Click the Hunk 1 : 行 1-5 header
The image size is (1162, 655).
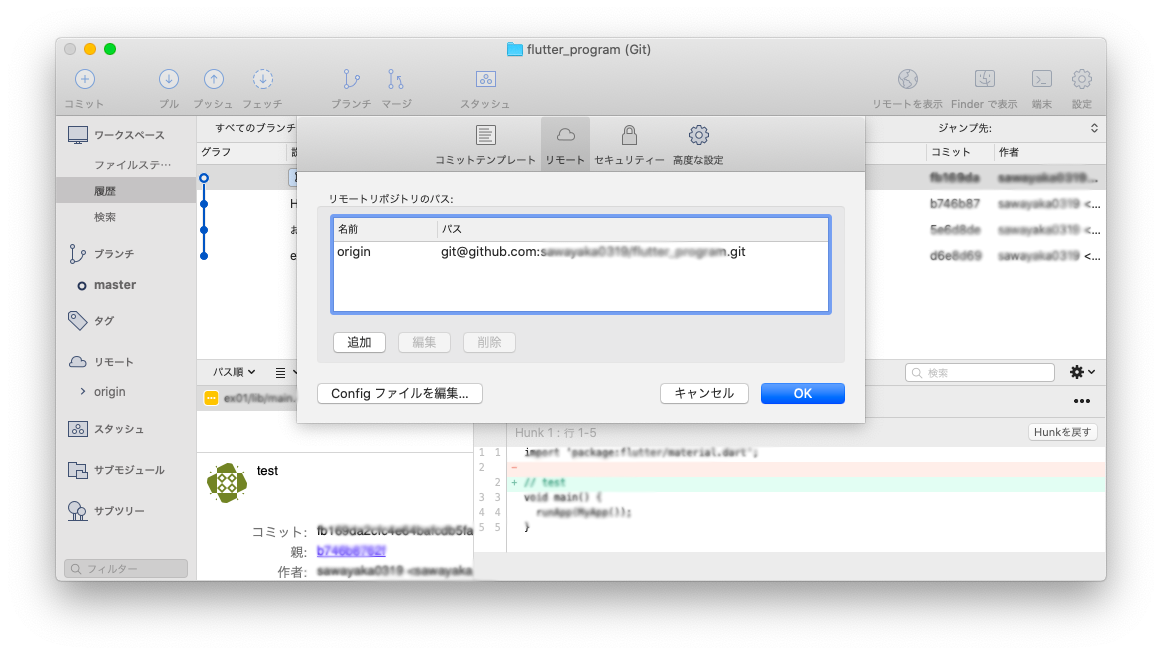[556, 433]
